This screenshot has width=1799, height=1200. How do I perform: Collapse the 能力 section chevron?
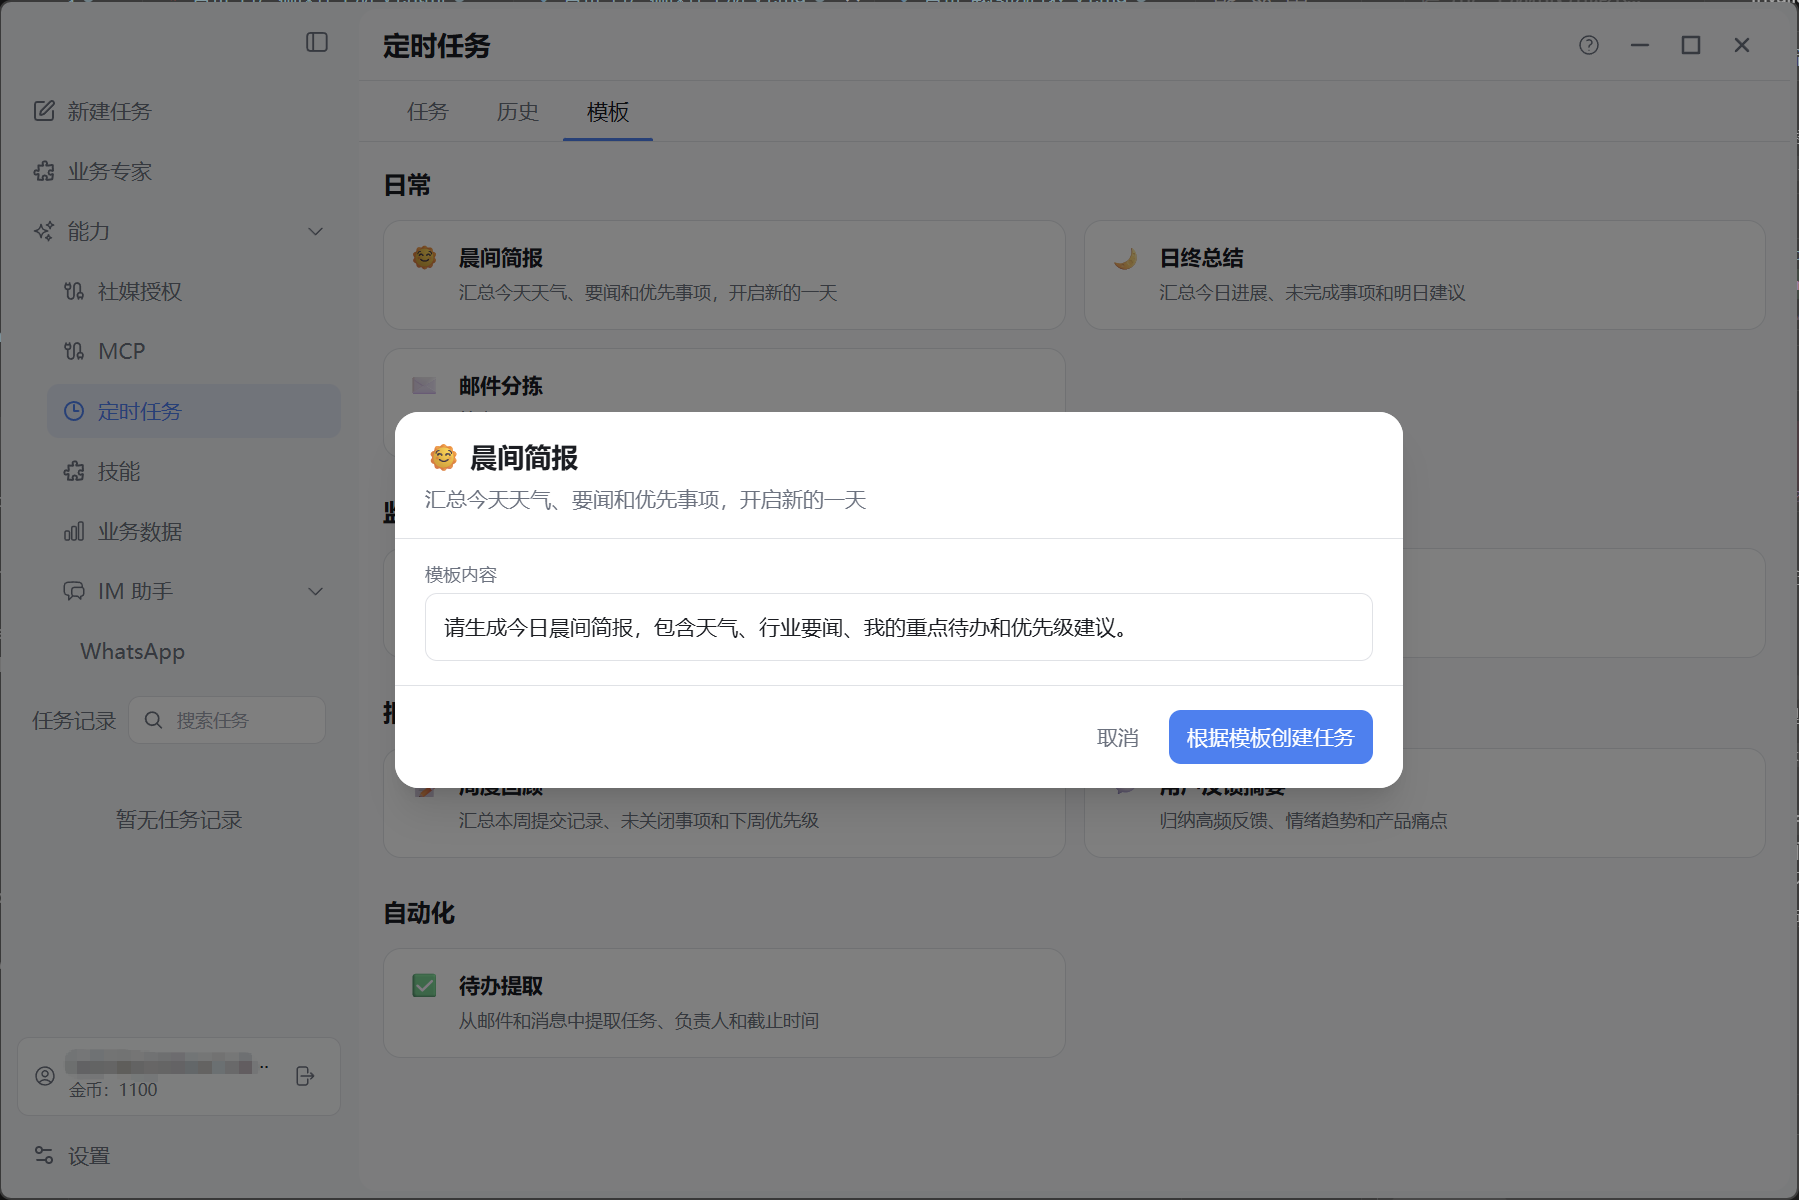pyautogui.click(x=316, y=231)
